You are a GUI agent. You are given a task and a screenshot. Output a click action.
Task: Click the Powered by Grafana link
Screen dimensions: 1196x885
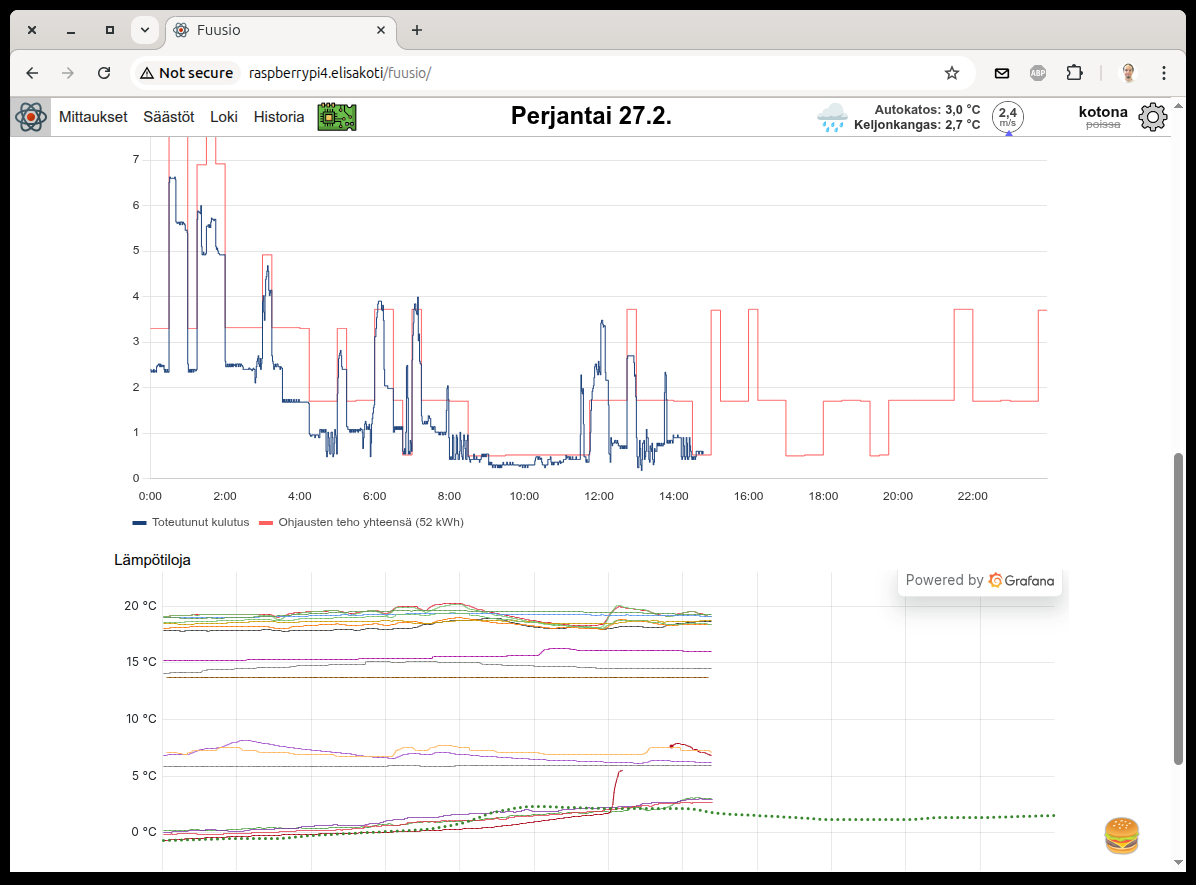(x=979, y=580)
